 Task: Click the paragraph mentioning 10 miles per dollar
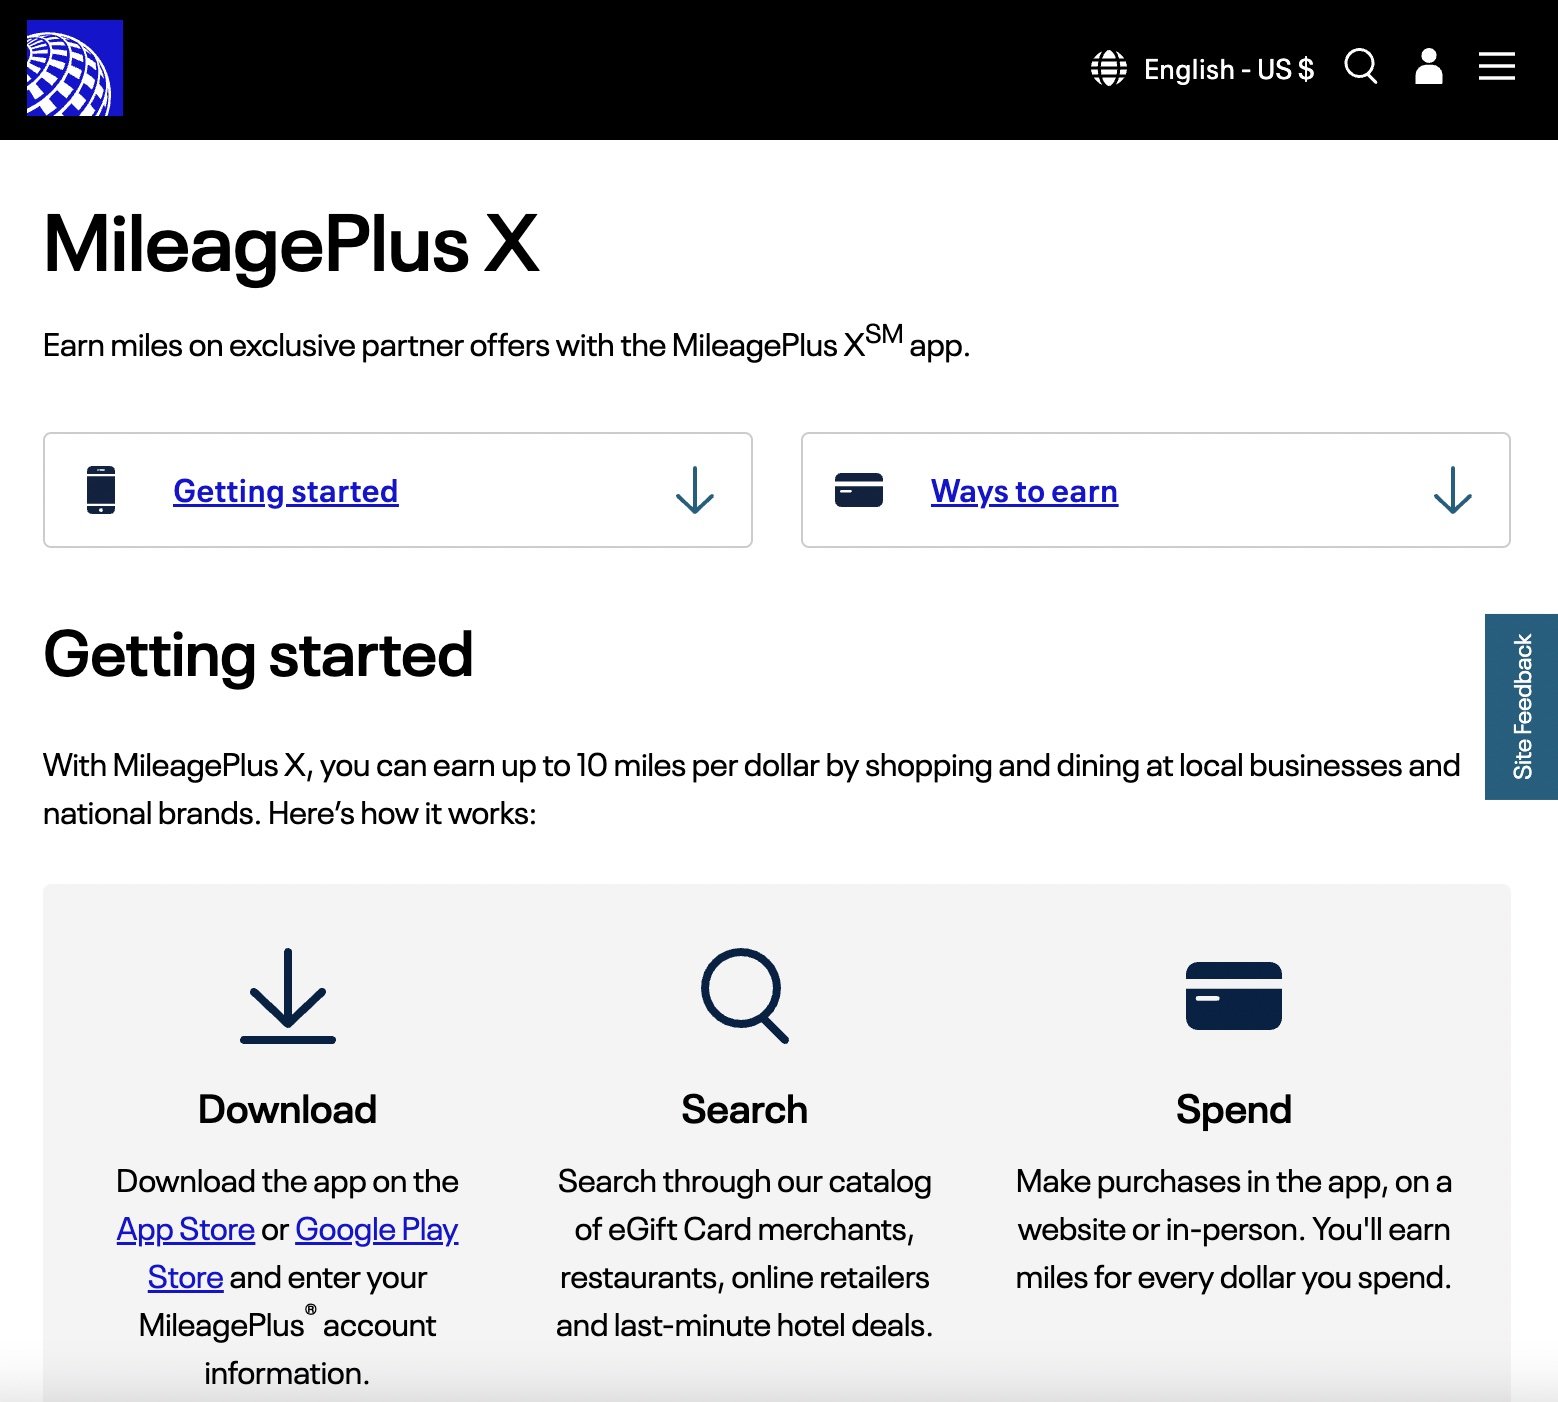(752, 789)
